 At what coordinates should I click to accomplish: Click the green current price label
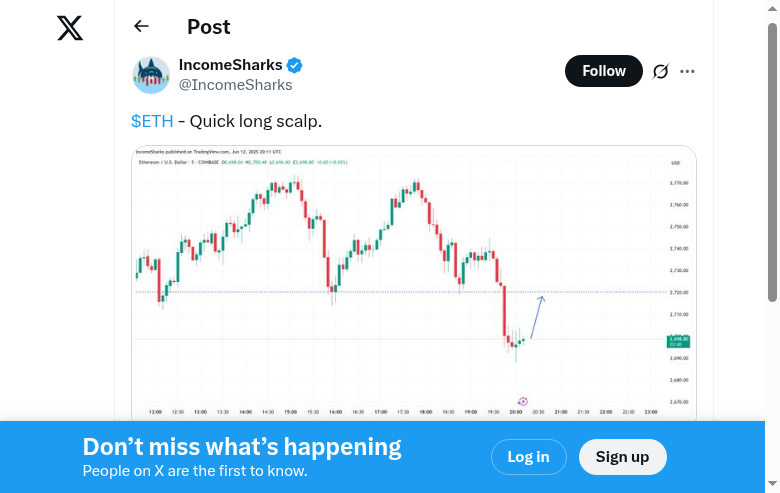[x=678, y=341]
